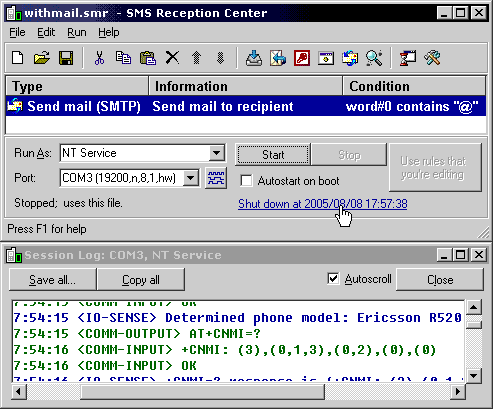Viewport: 493px width, 409px height.
Task: Click the New file toolbar icon
Action: coord(18,58)
